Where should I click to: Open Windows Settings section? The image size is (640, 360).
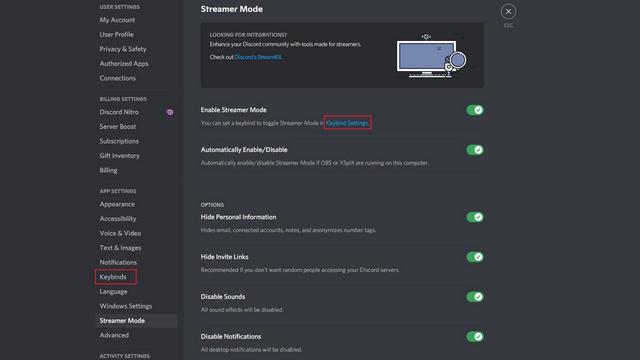[125, 306]
